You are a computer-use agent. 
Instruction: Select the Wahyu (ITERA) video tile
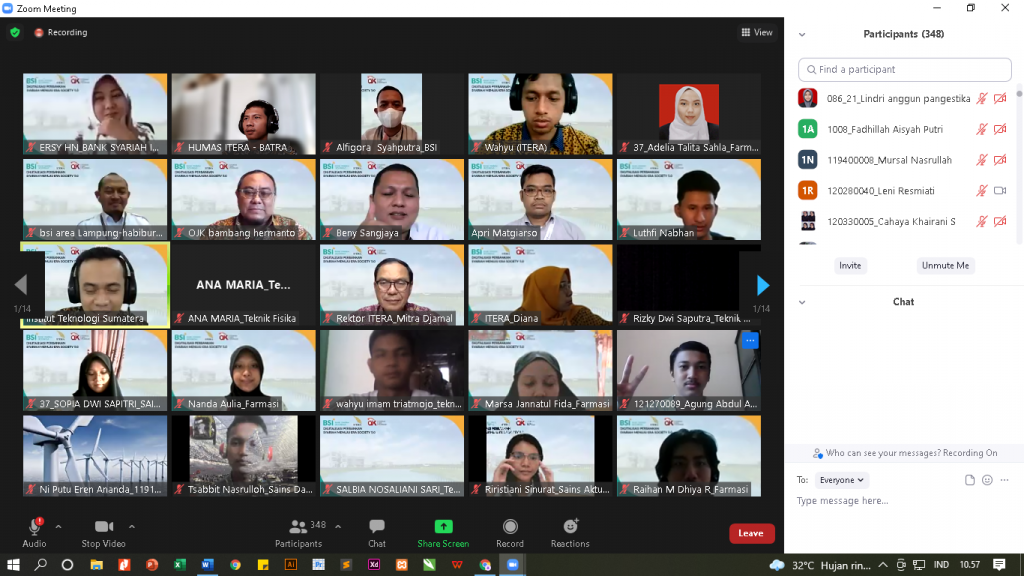coord(540,114)
